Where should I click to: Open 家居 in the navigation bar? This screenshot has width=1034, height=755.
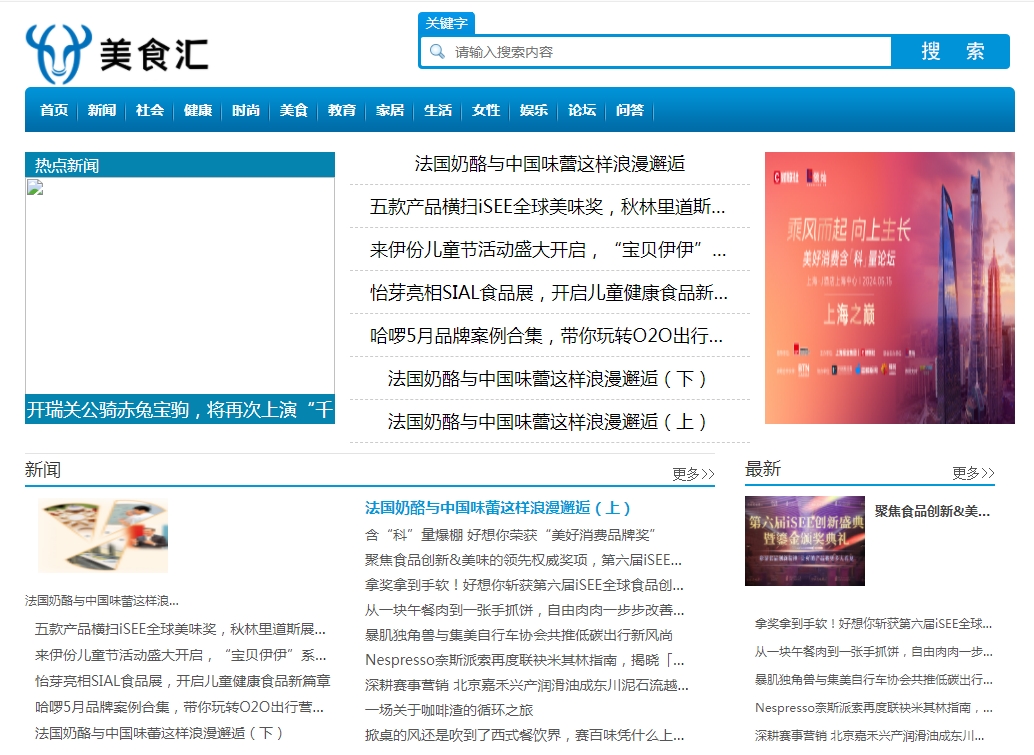(390, 110)
